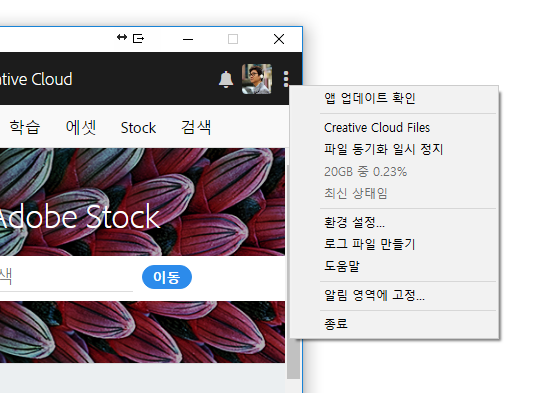Click the 20GB 중 0.23% storage text
Viewport: 555px width, 393px height.
[x=365, y=172]
